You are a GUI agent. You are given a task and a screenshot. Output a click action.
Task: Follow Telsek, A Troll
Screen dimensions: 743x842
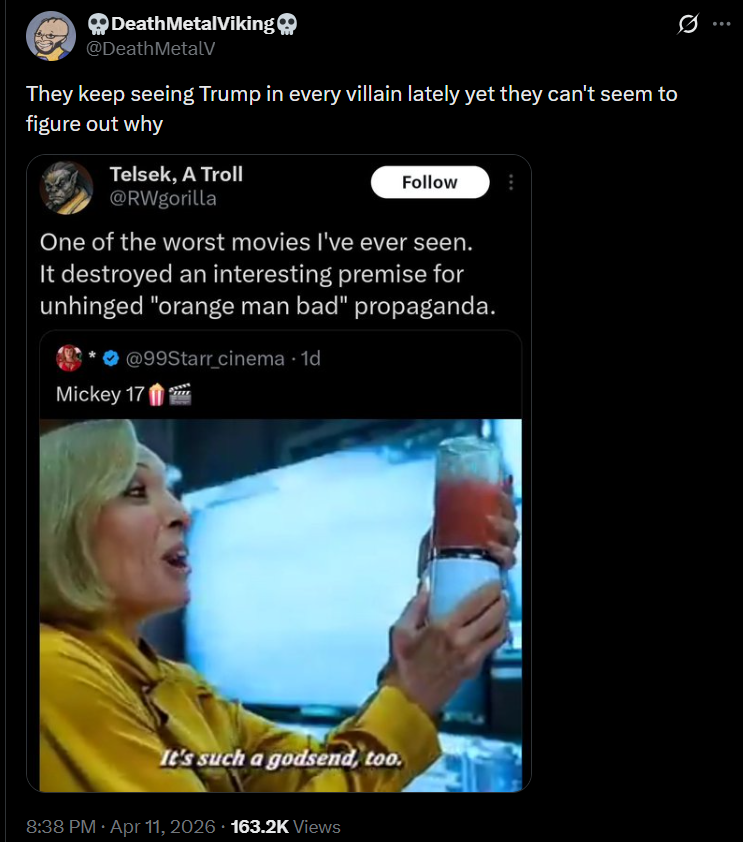pyautogui.click(x=430, y=182)
